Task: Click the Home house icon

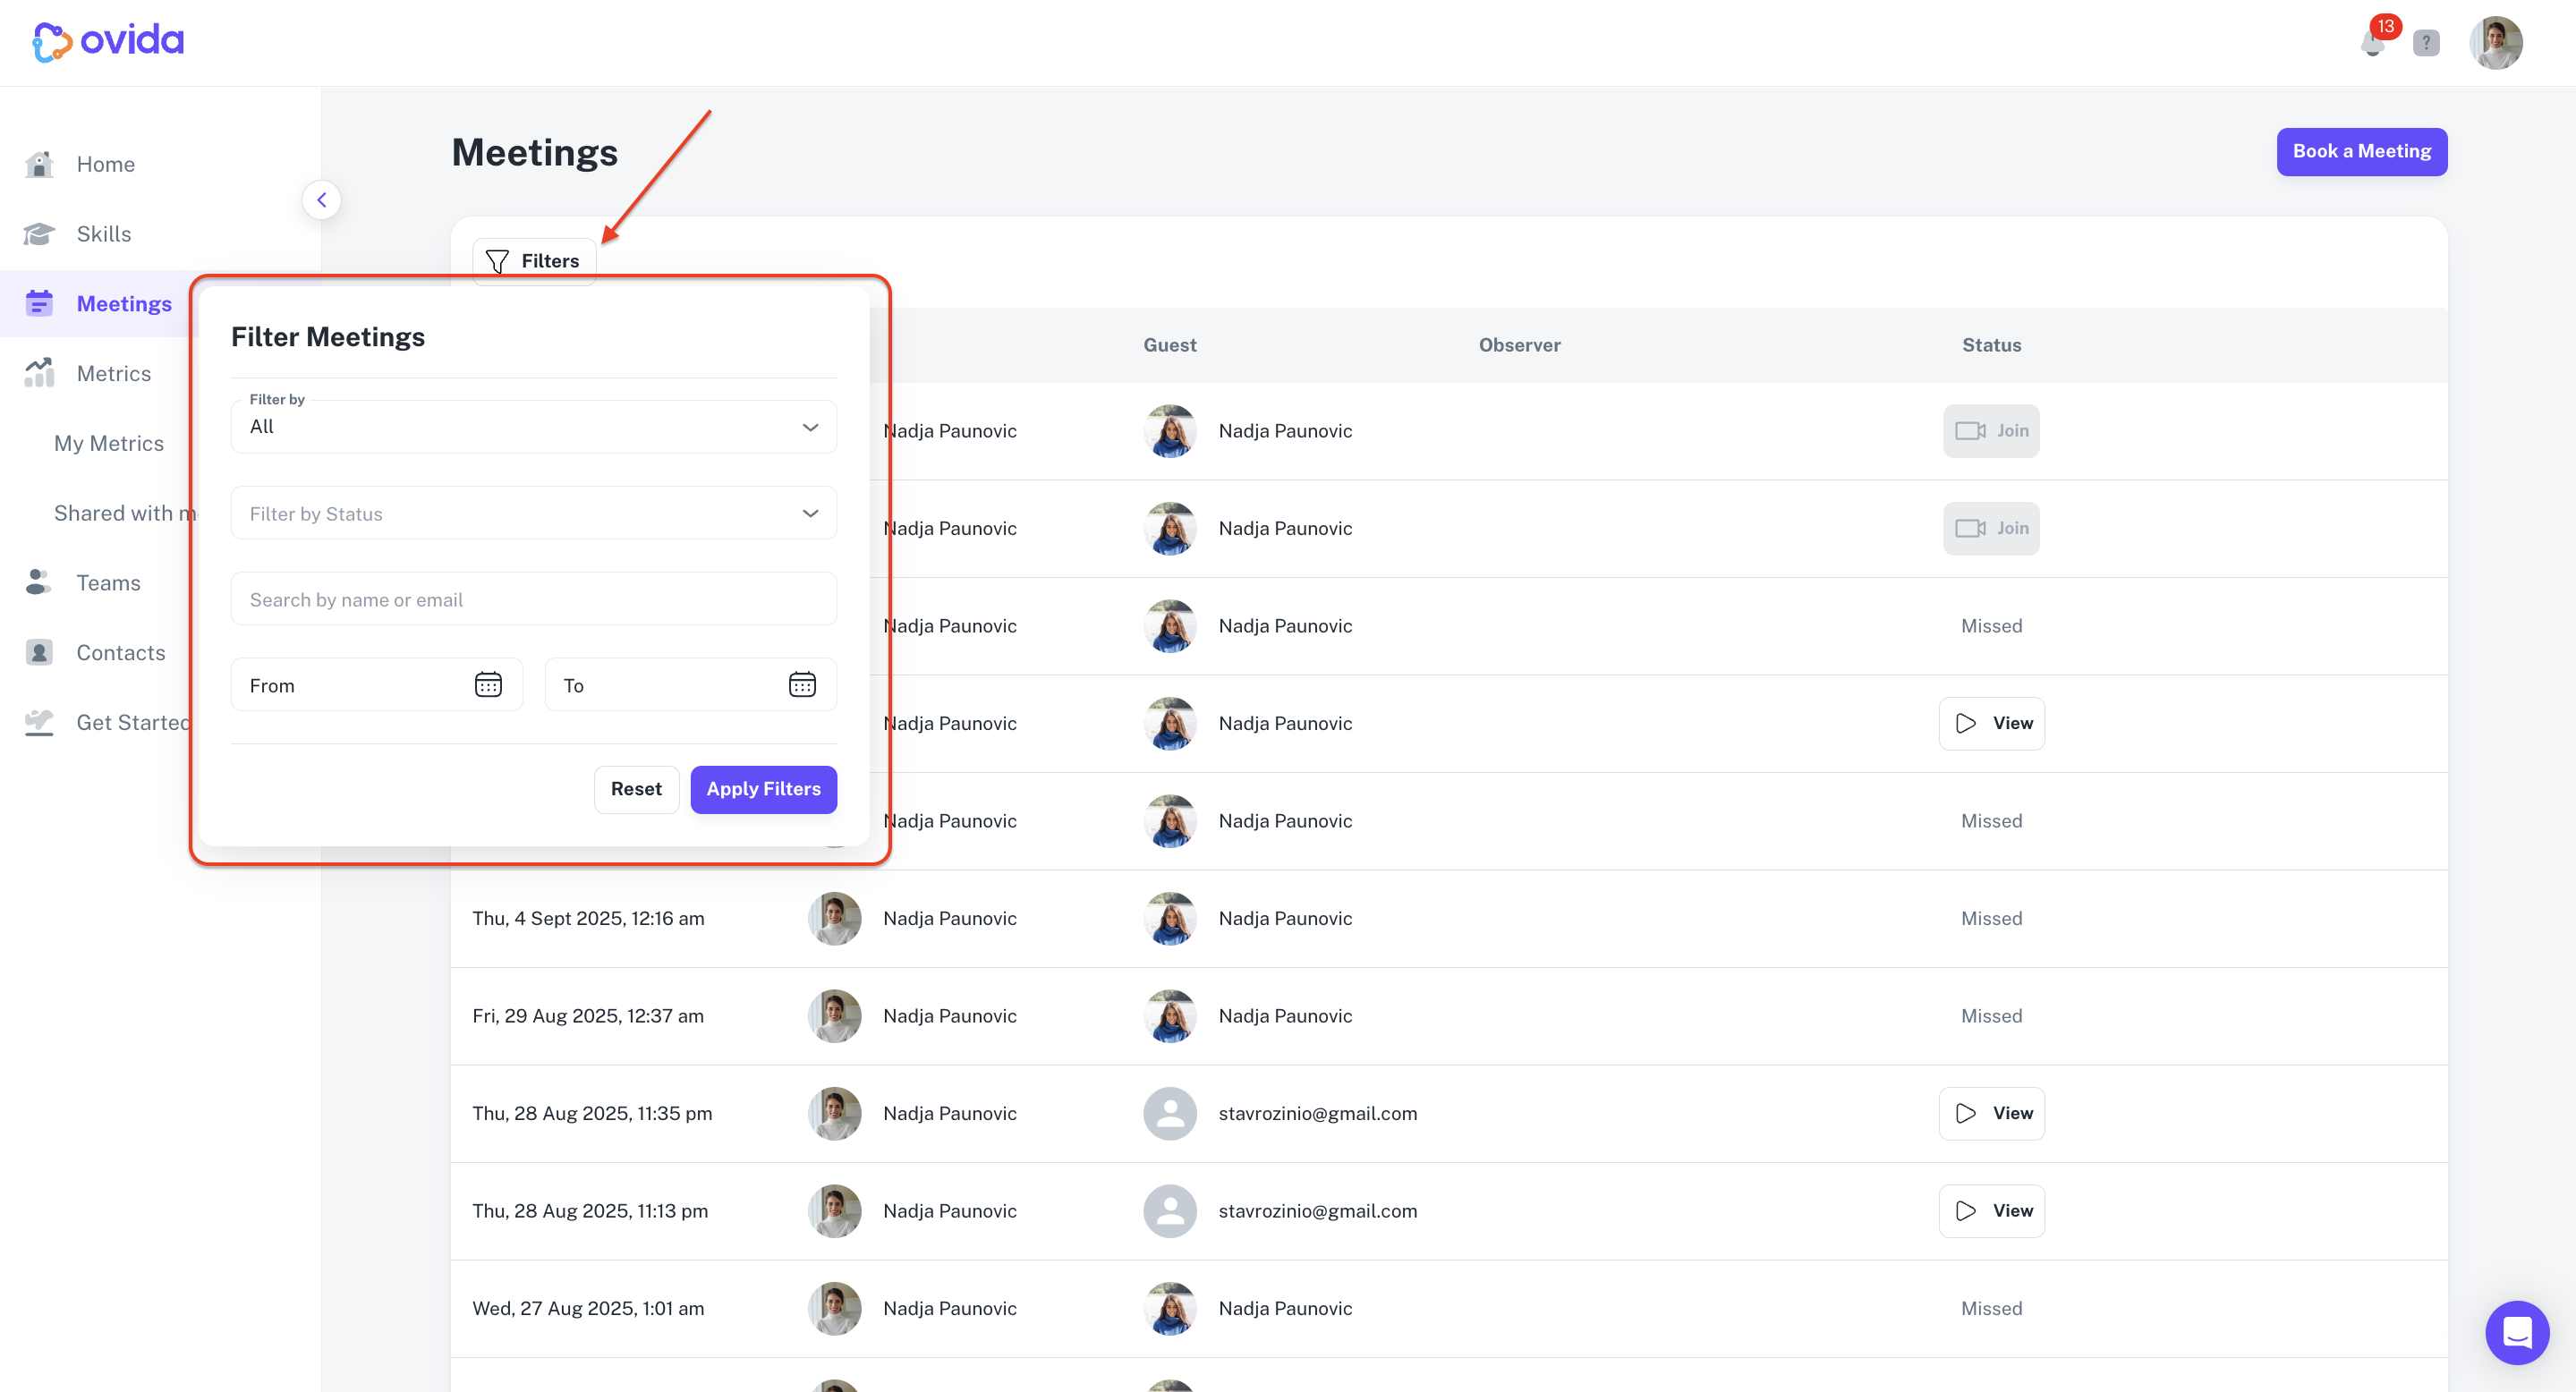Action: click(39, 164)
